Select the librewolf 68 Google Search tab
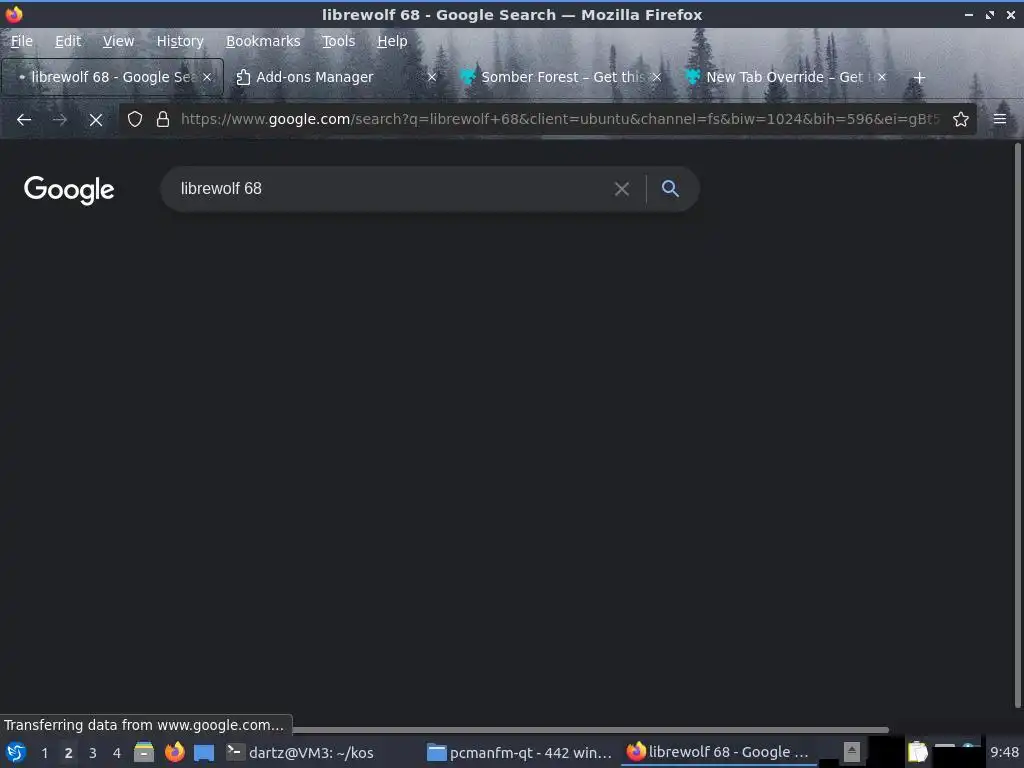The height and width of the screenshot is (768, 1024). (x=112, y=77)
